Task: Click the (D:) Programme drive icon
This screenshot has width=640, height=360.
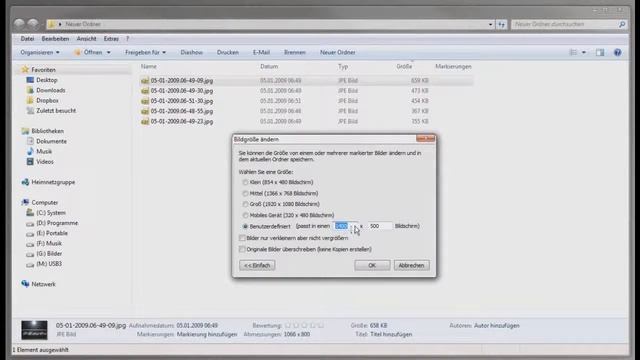Action: tap(30, 223)
